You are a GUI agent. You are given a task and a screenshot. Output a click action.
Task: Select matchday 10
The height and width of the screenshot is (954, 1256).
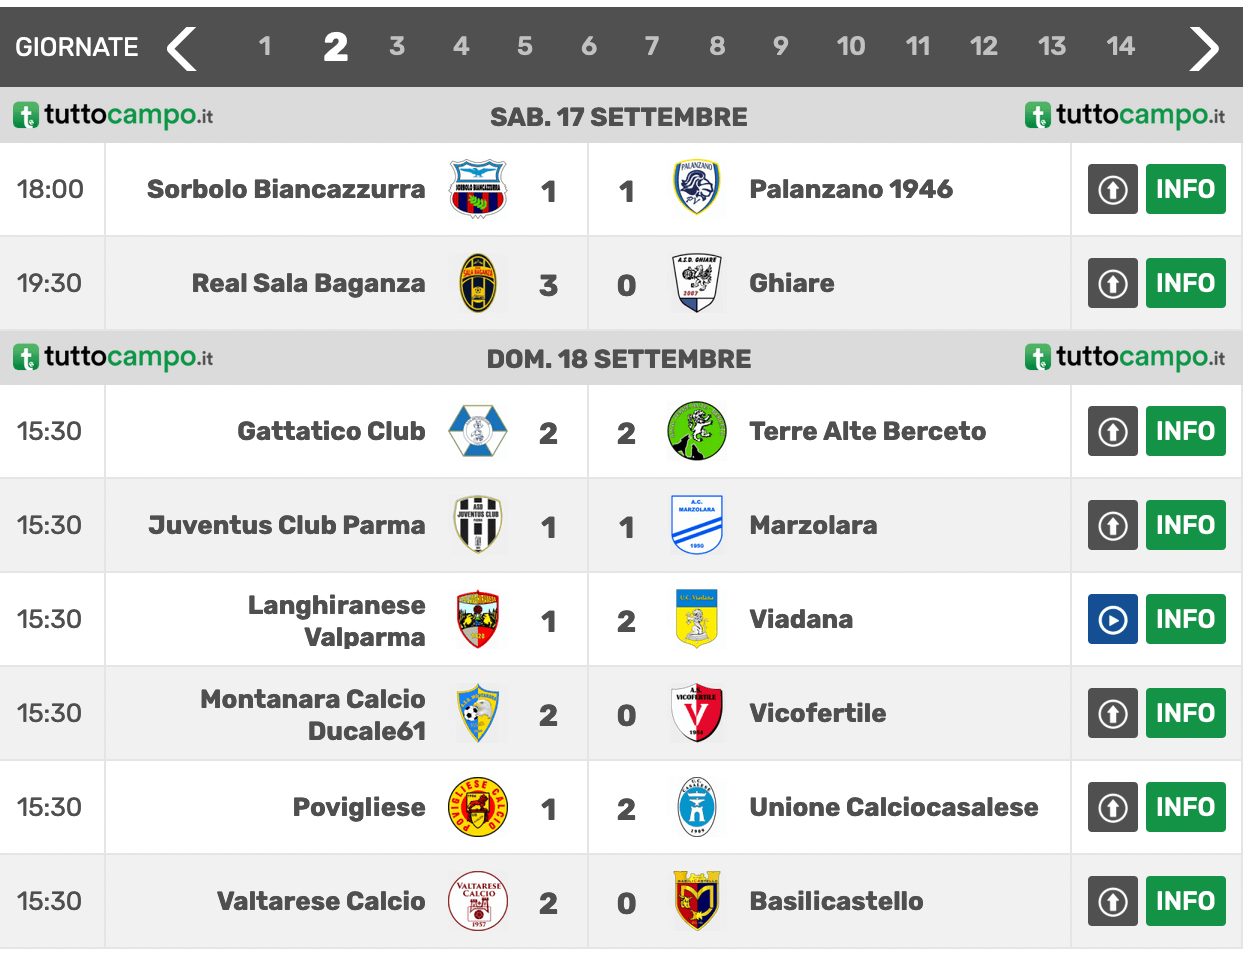click(850, 46)
